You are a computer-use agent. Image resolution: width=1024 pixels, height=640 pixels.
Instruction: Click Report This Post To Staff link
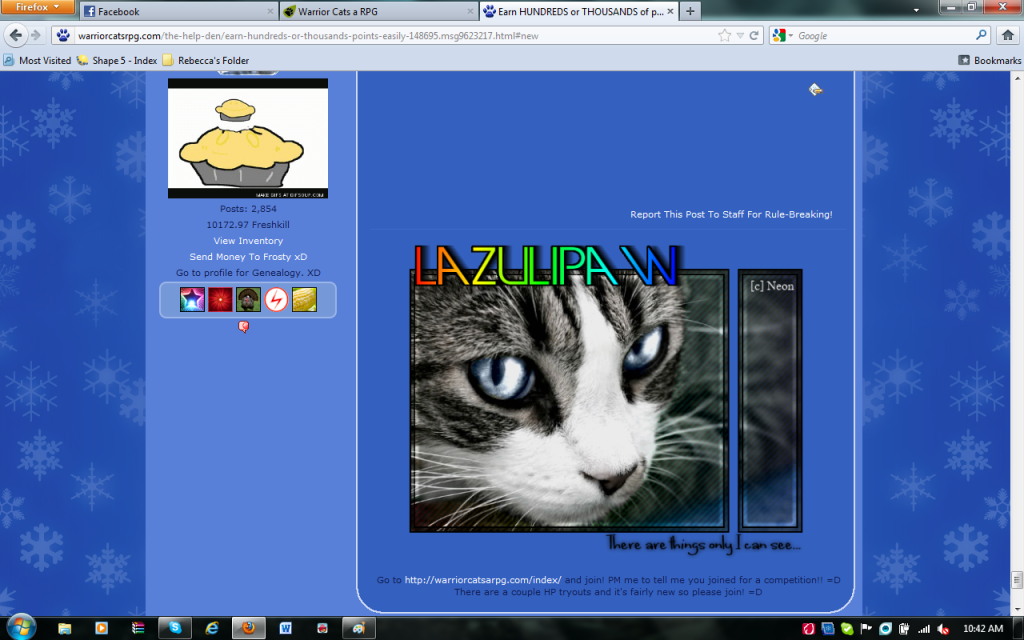pos(731,214)
